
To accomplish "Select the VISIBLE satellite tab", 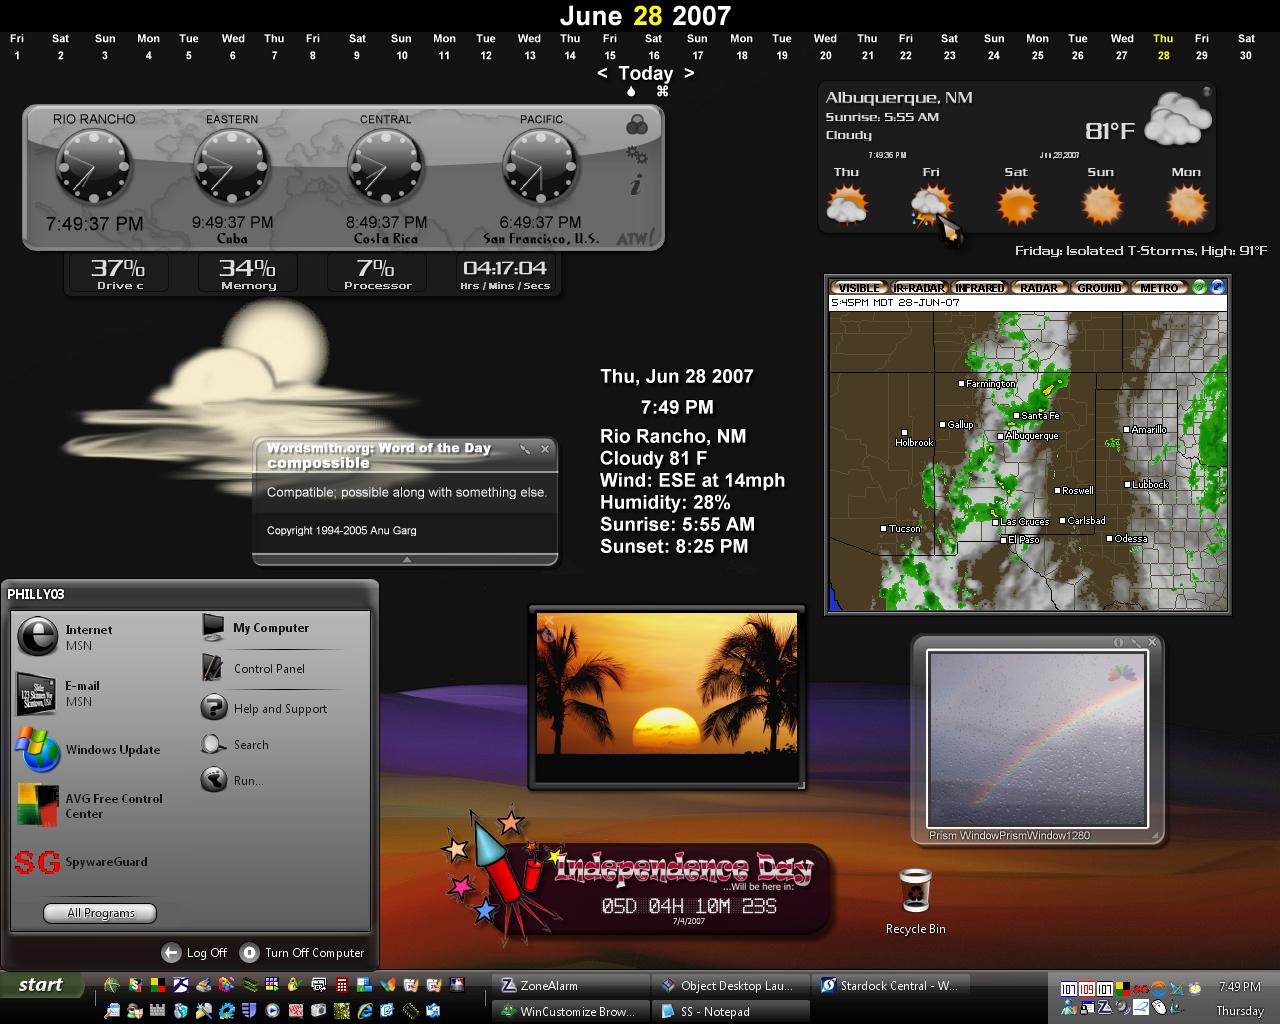I will click(859, 288).
